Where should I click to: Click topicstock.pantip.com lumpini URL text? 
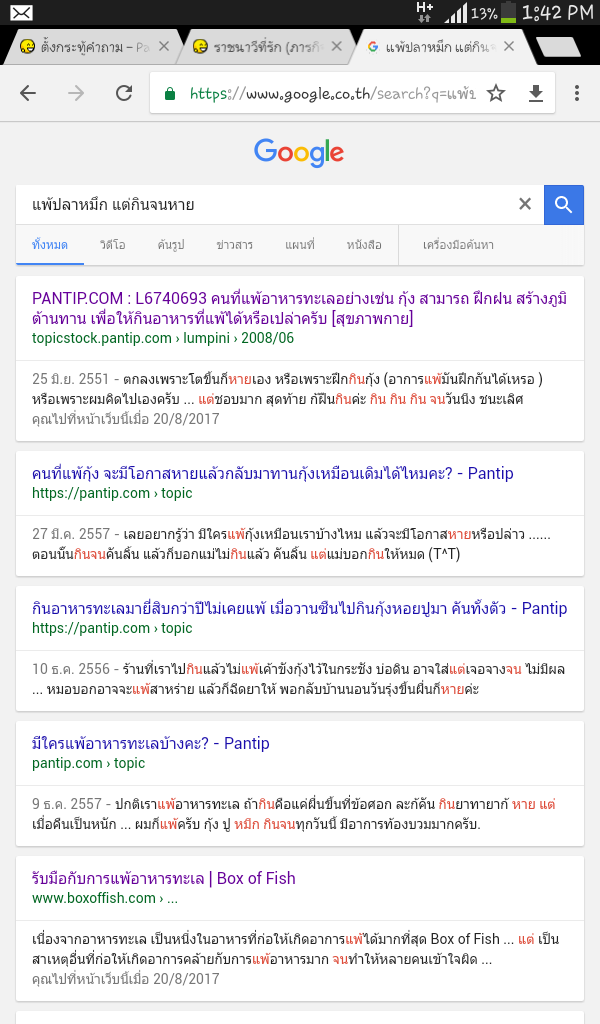point(163,338)
